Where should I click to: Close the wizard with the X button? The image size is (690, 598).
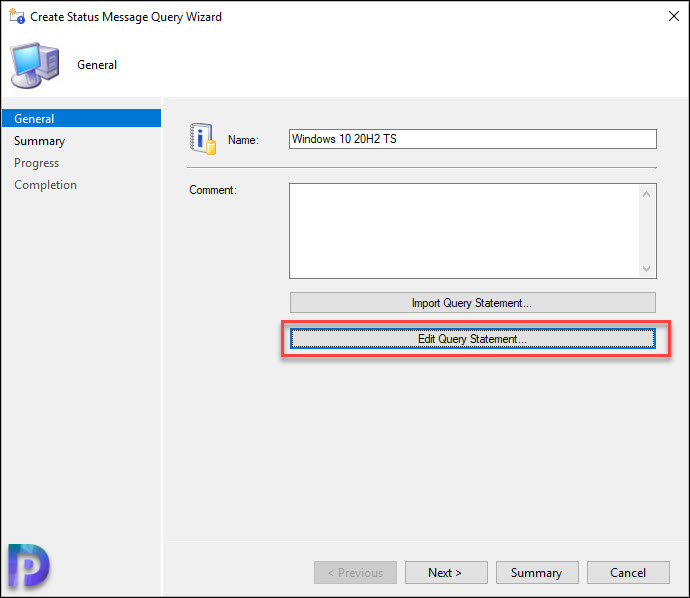[x=673, y=16]
